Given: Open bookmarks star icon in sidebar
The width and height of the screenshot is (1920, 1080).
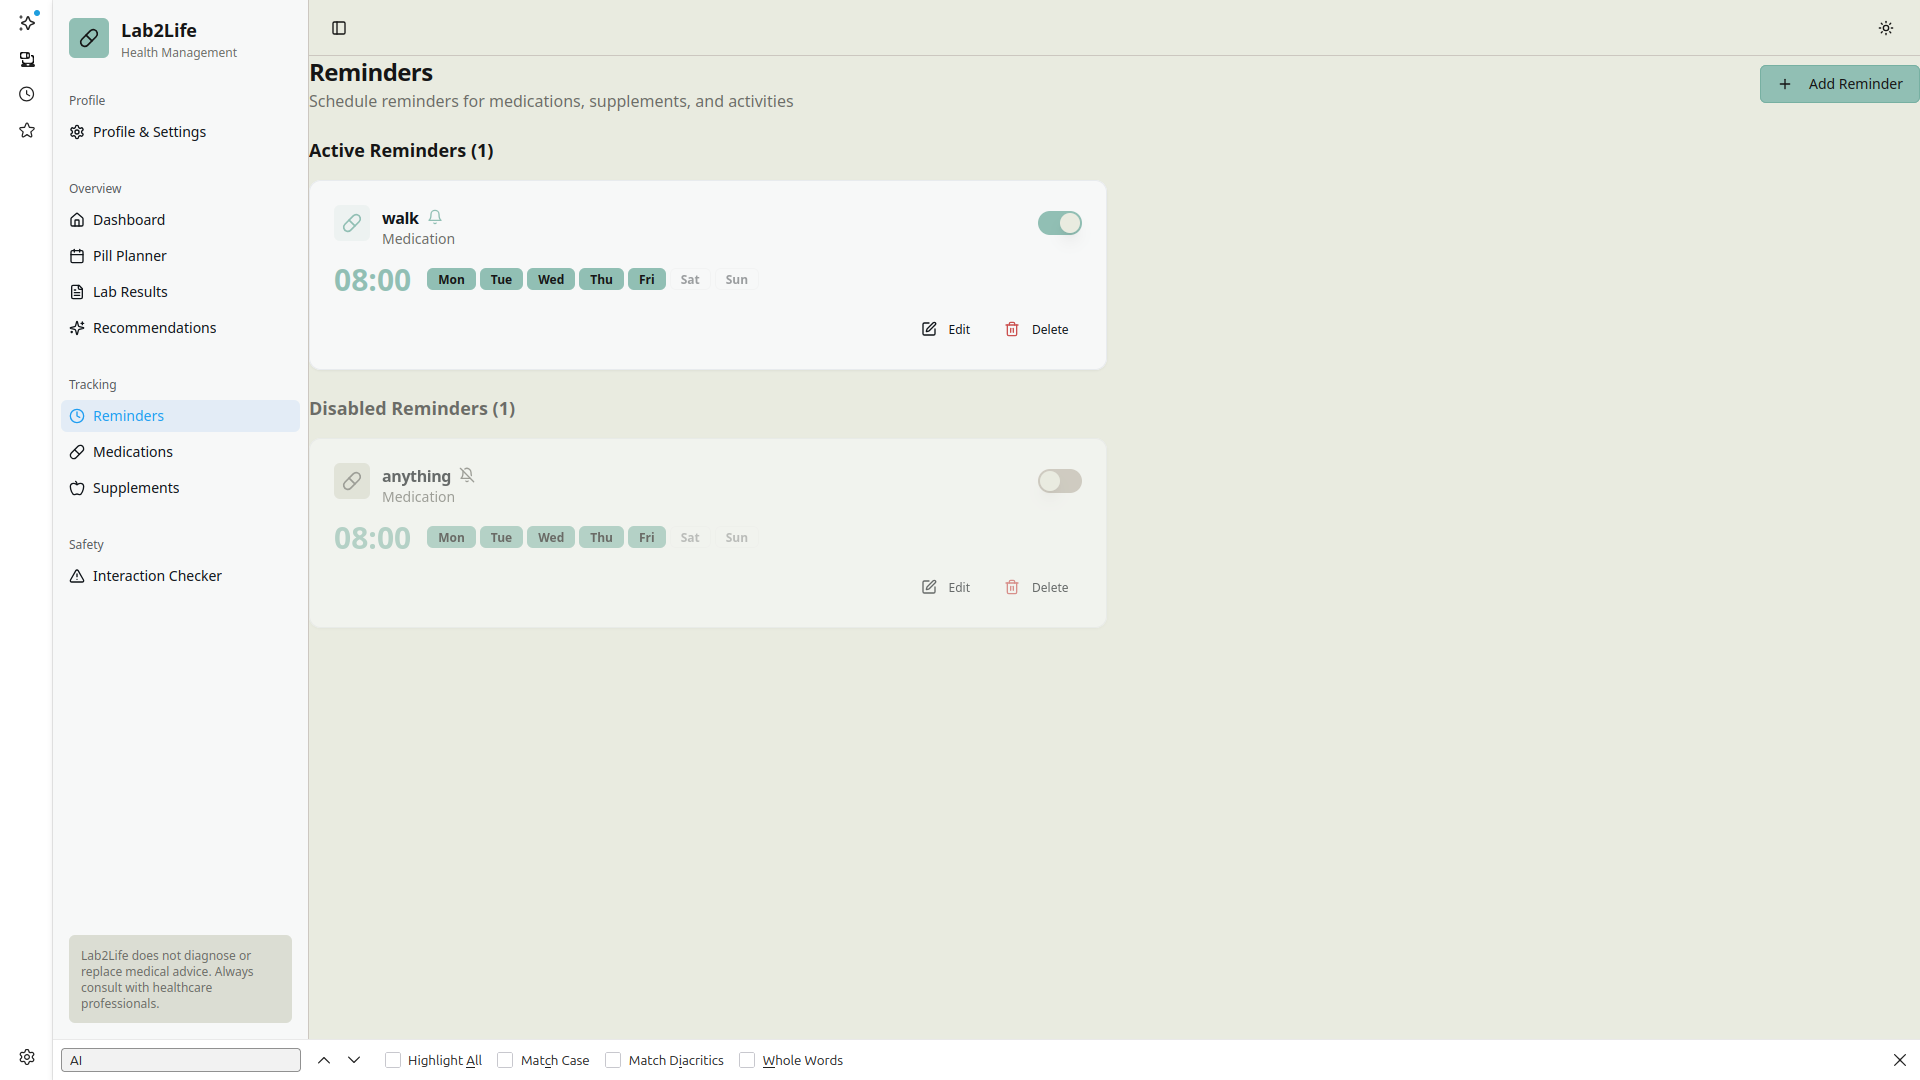Looking at the screenshot, I should 27,130.
